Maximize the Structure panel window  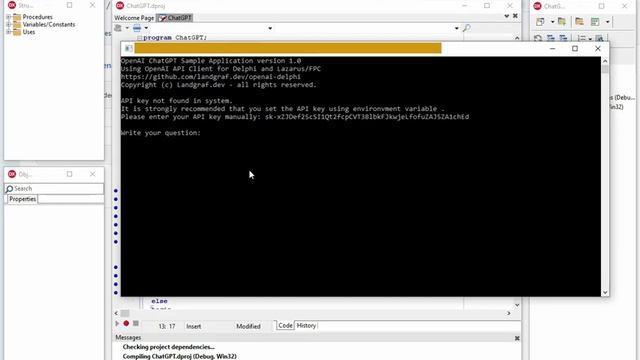coord(69,5)
